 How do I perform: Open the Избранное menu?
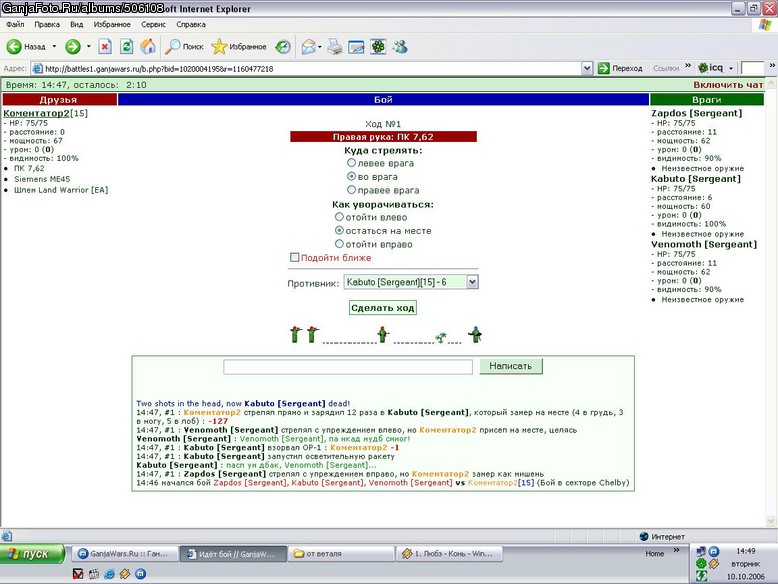click(112, 24)
